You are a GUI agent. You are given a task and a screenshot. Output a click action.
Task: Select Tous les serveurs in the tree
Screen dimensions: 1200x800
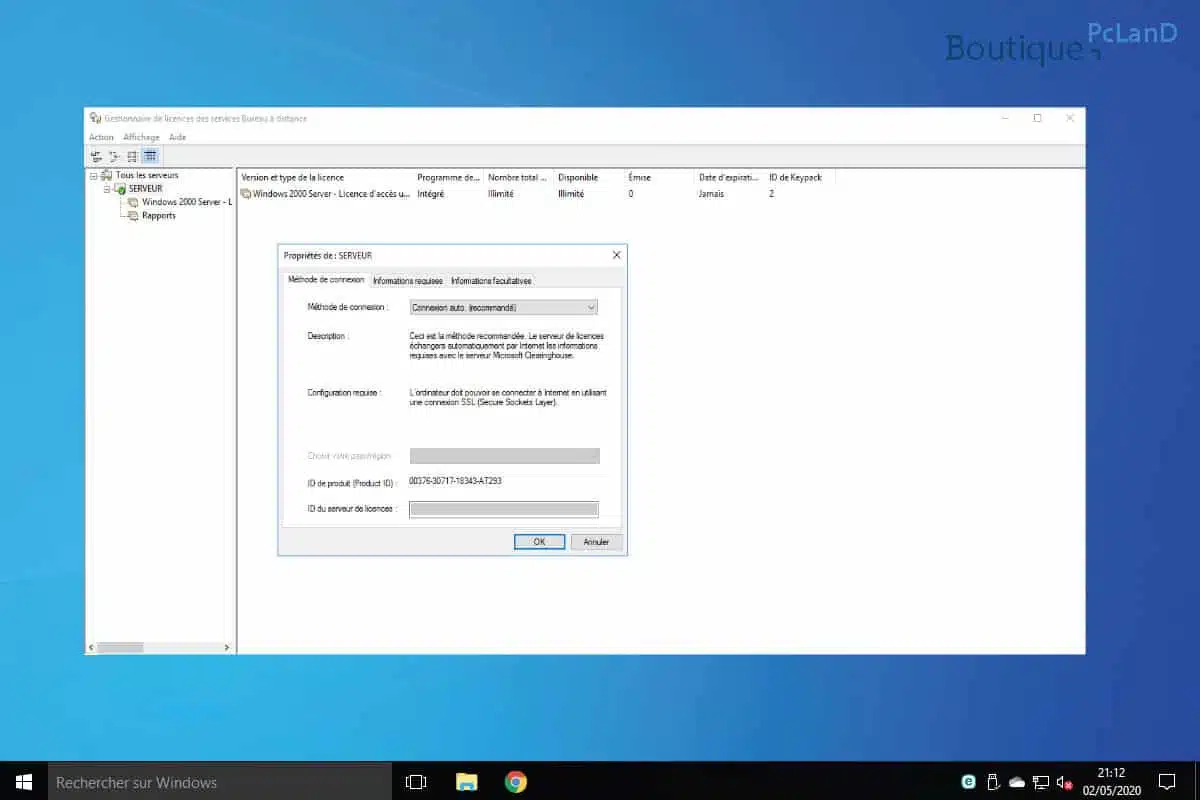(x=147, y=175)
